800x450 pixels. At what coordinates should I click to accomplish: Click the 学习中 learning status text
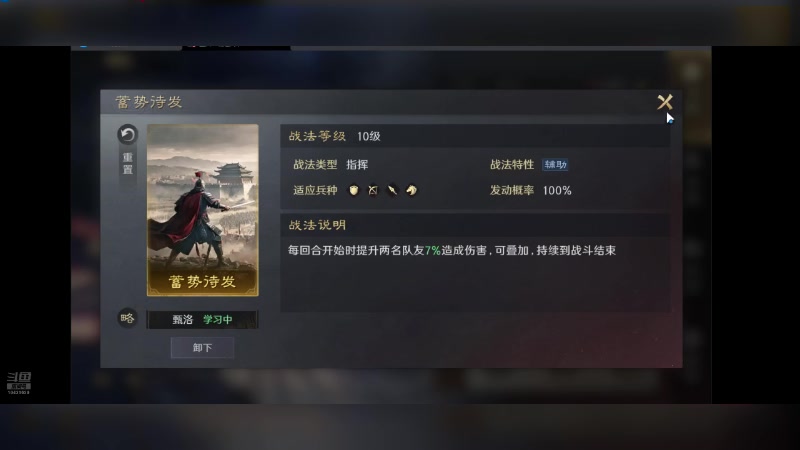pos(218,320)
